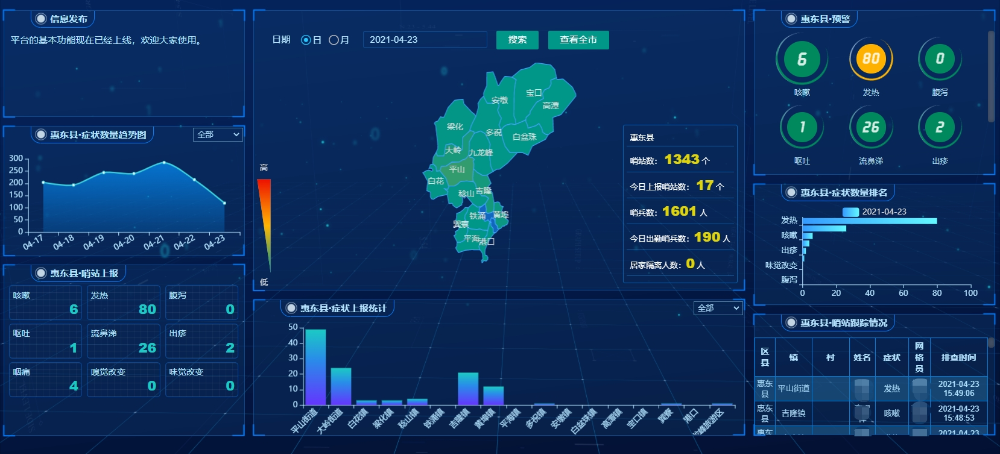The height and width of the screenshot is (454, 1000).
Task: Click the vomiting (呕吐) circle showing 1
Action: pyautogui.click(x=801, y=127)
